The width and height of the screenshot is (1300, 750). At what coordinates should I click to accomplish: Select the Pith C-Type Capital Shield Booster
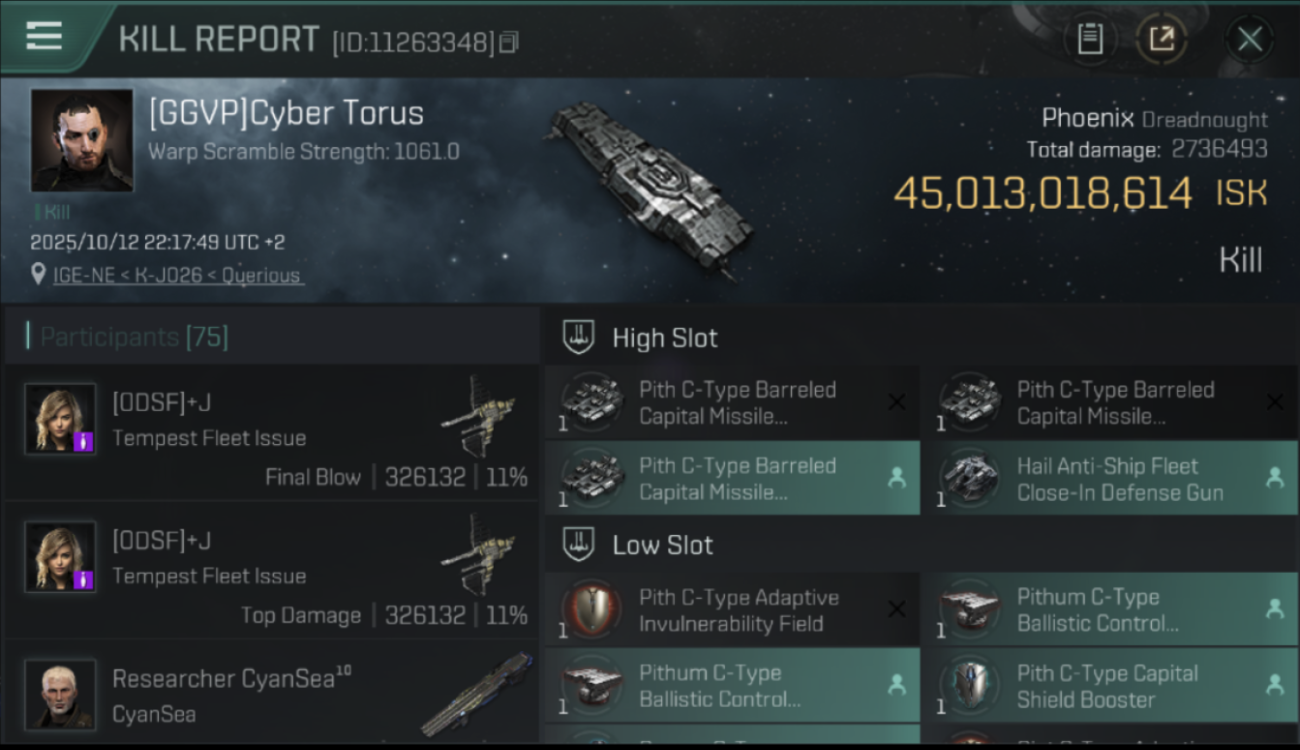[x=1107, y=686]
